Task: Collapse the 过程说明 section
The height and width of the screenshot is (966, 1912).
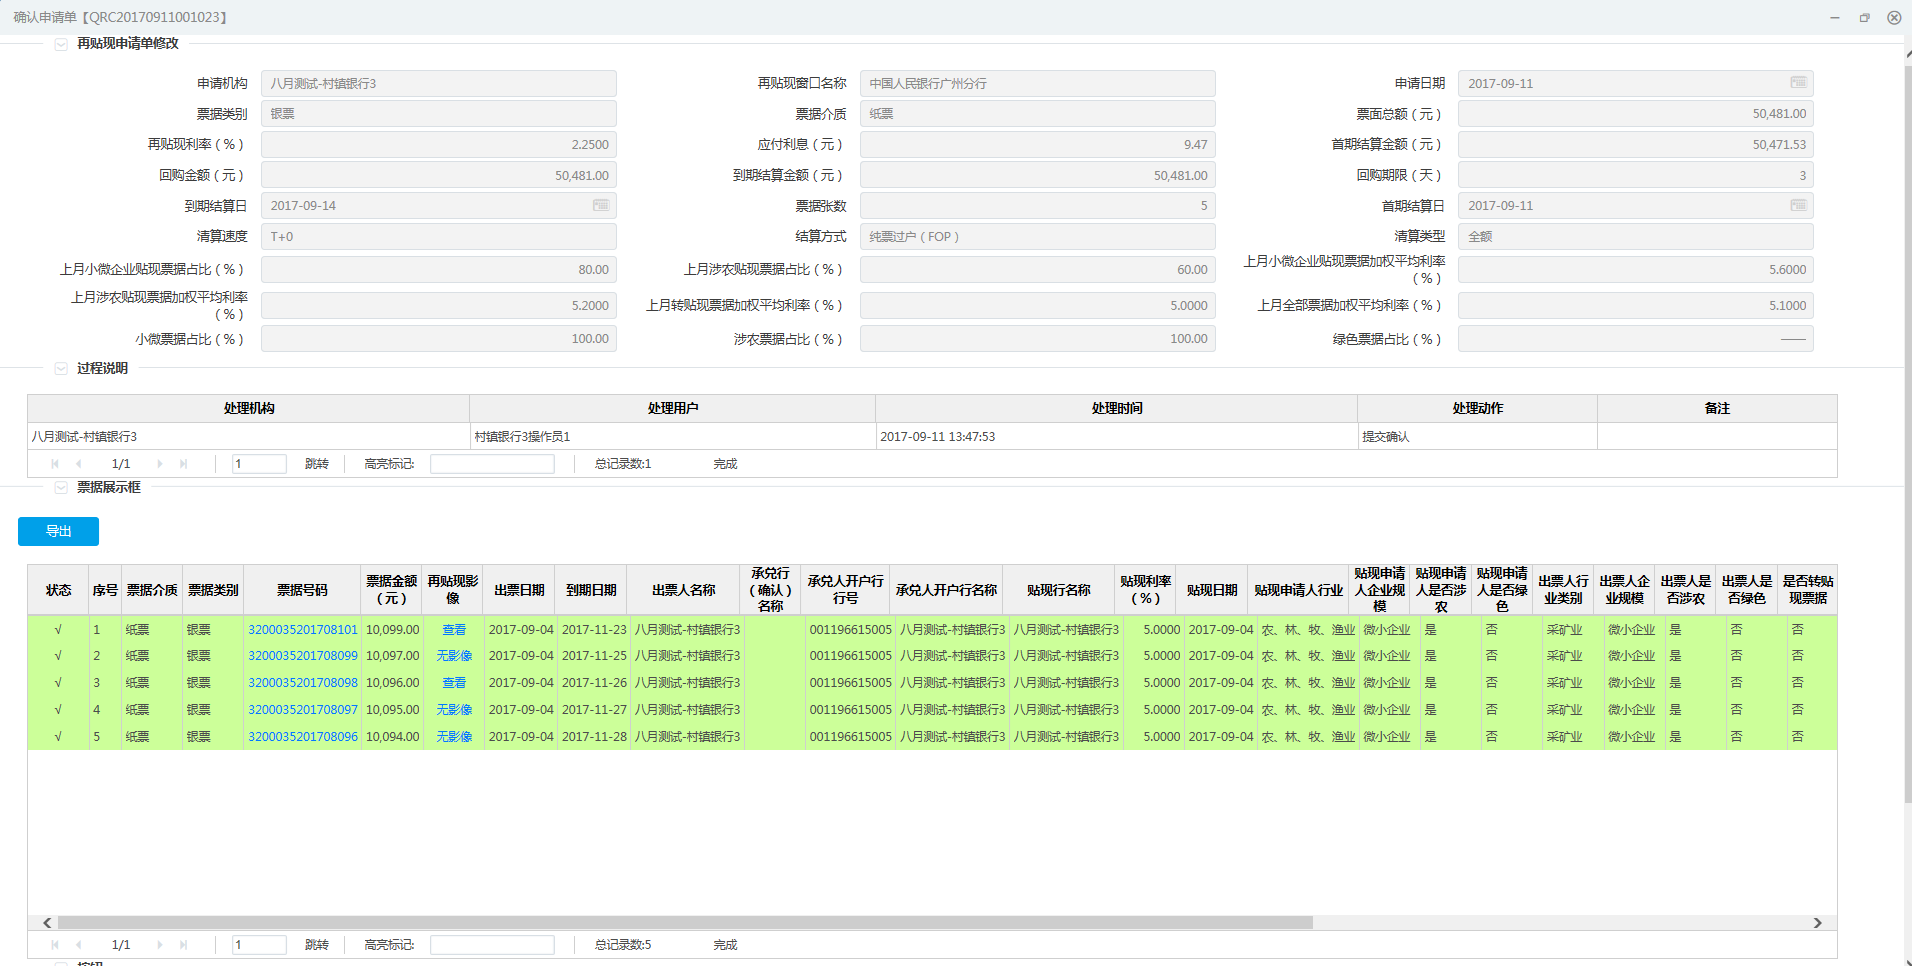Action: pyautogui.click(x=61, y=369)
